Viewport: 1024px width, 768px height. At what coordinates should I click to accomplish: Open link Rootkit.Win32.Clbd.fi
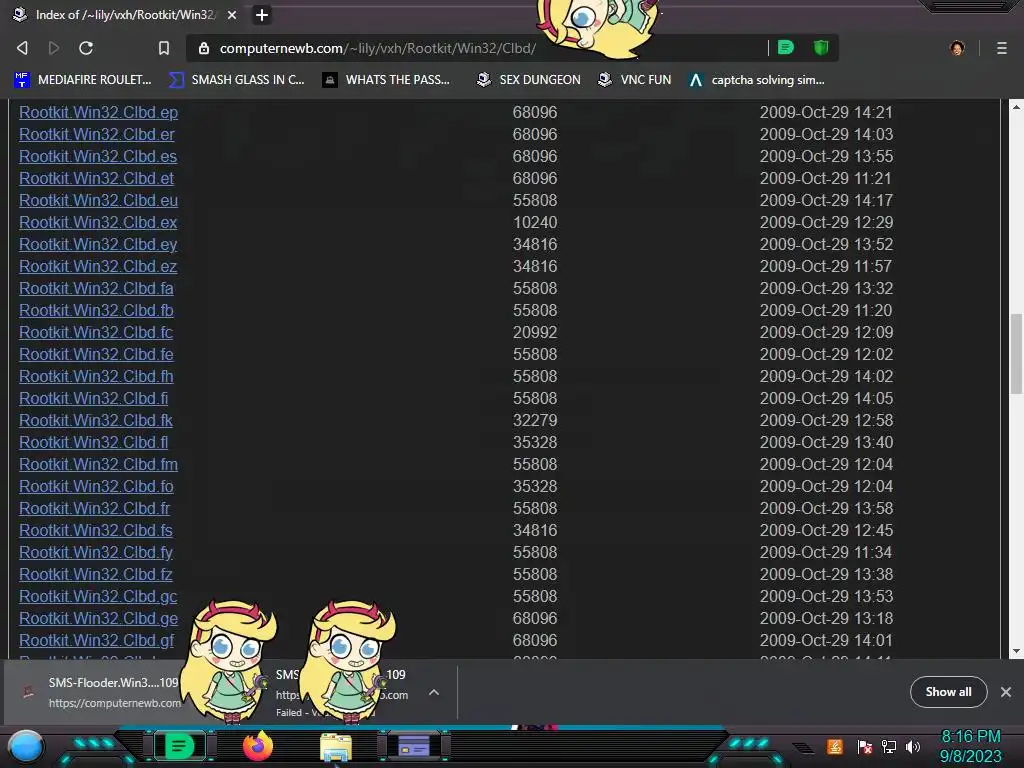(x=93, y=398)
